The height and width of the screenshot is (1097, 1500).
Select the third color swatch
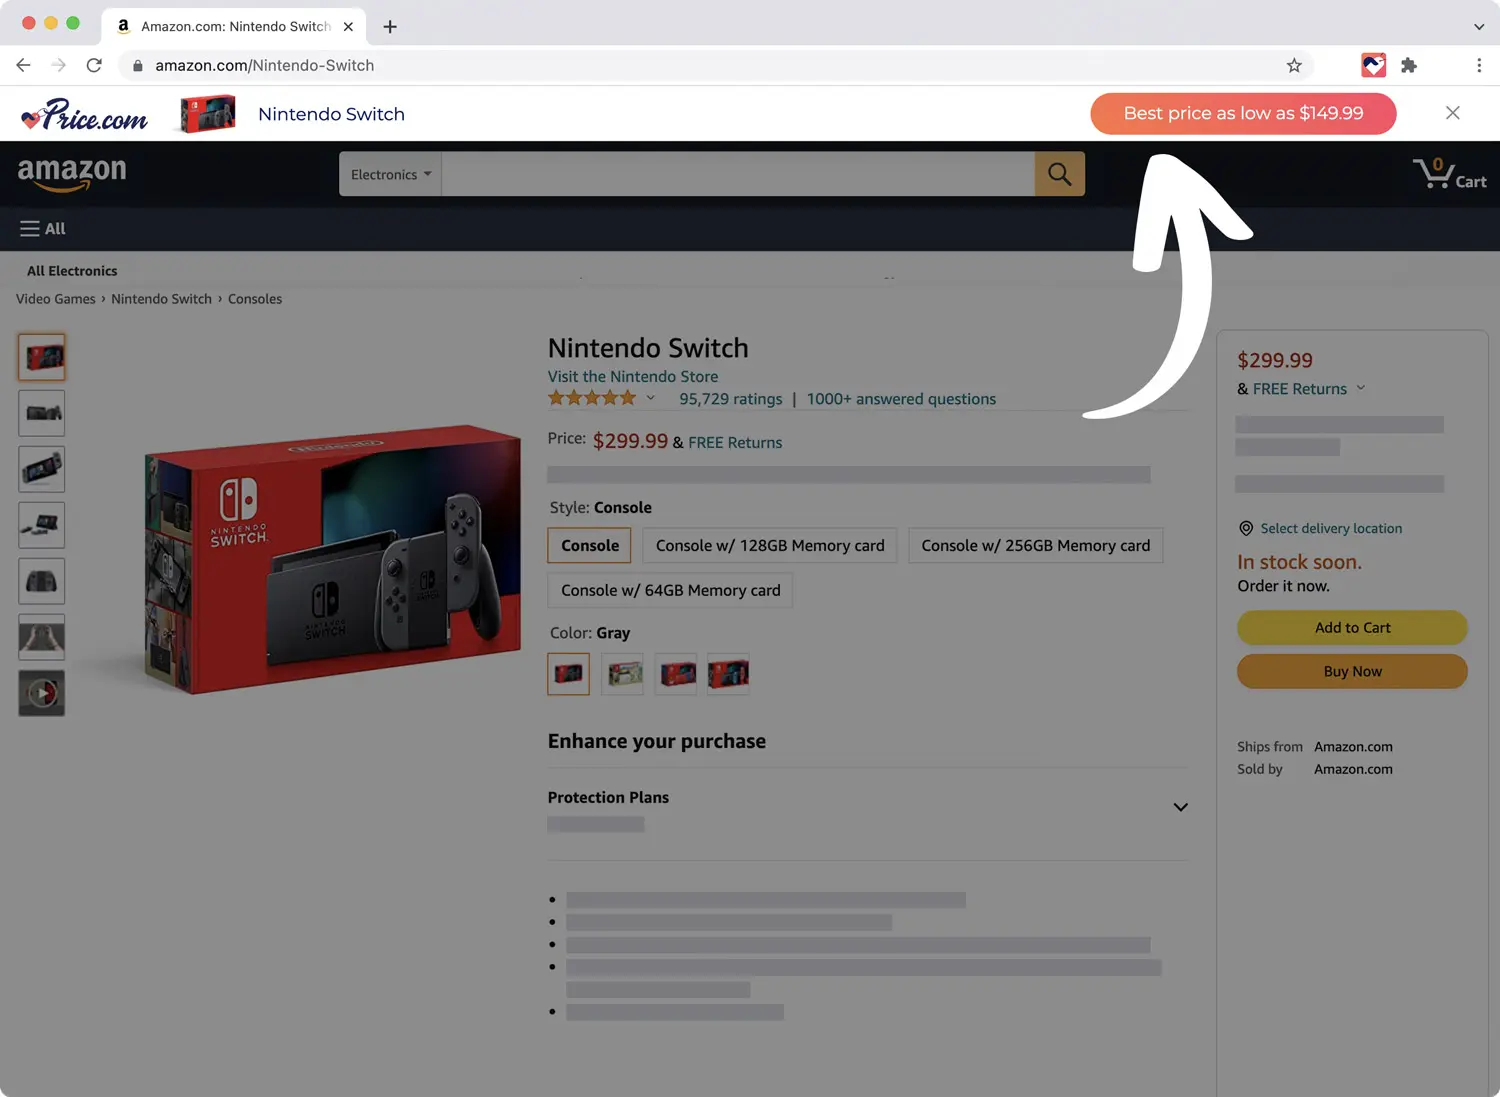click(x=676, y=674)
